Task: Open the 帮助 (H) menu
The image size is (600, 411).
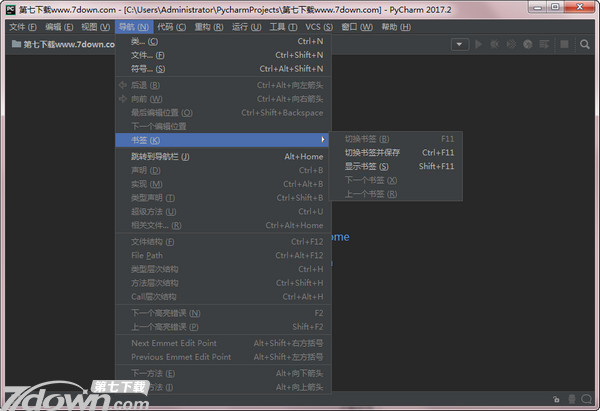Action: [396, 27]
